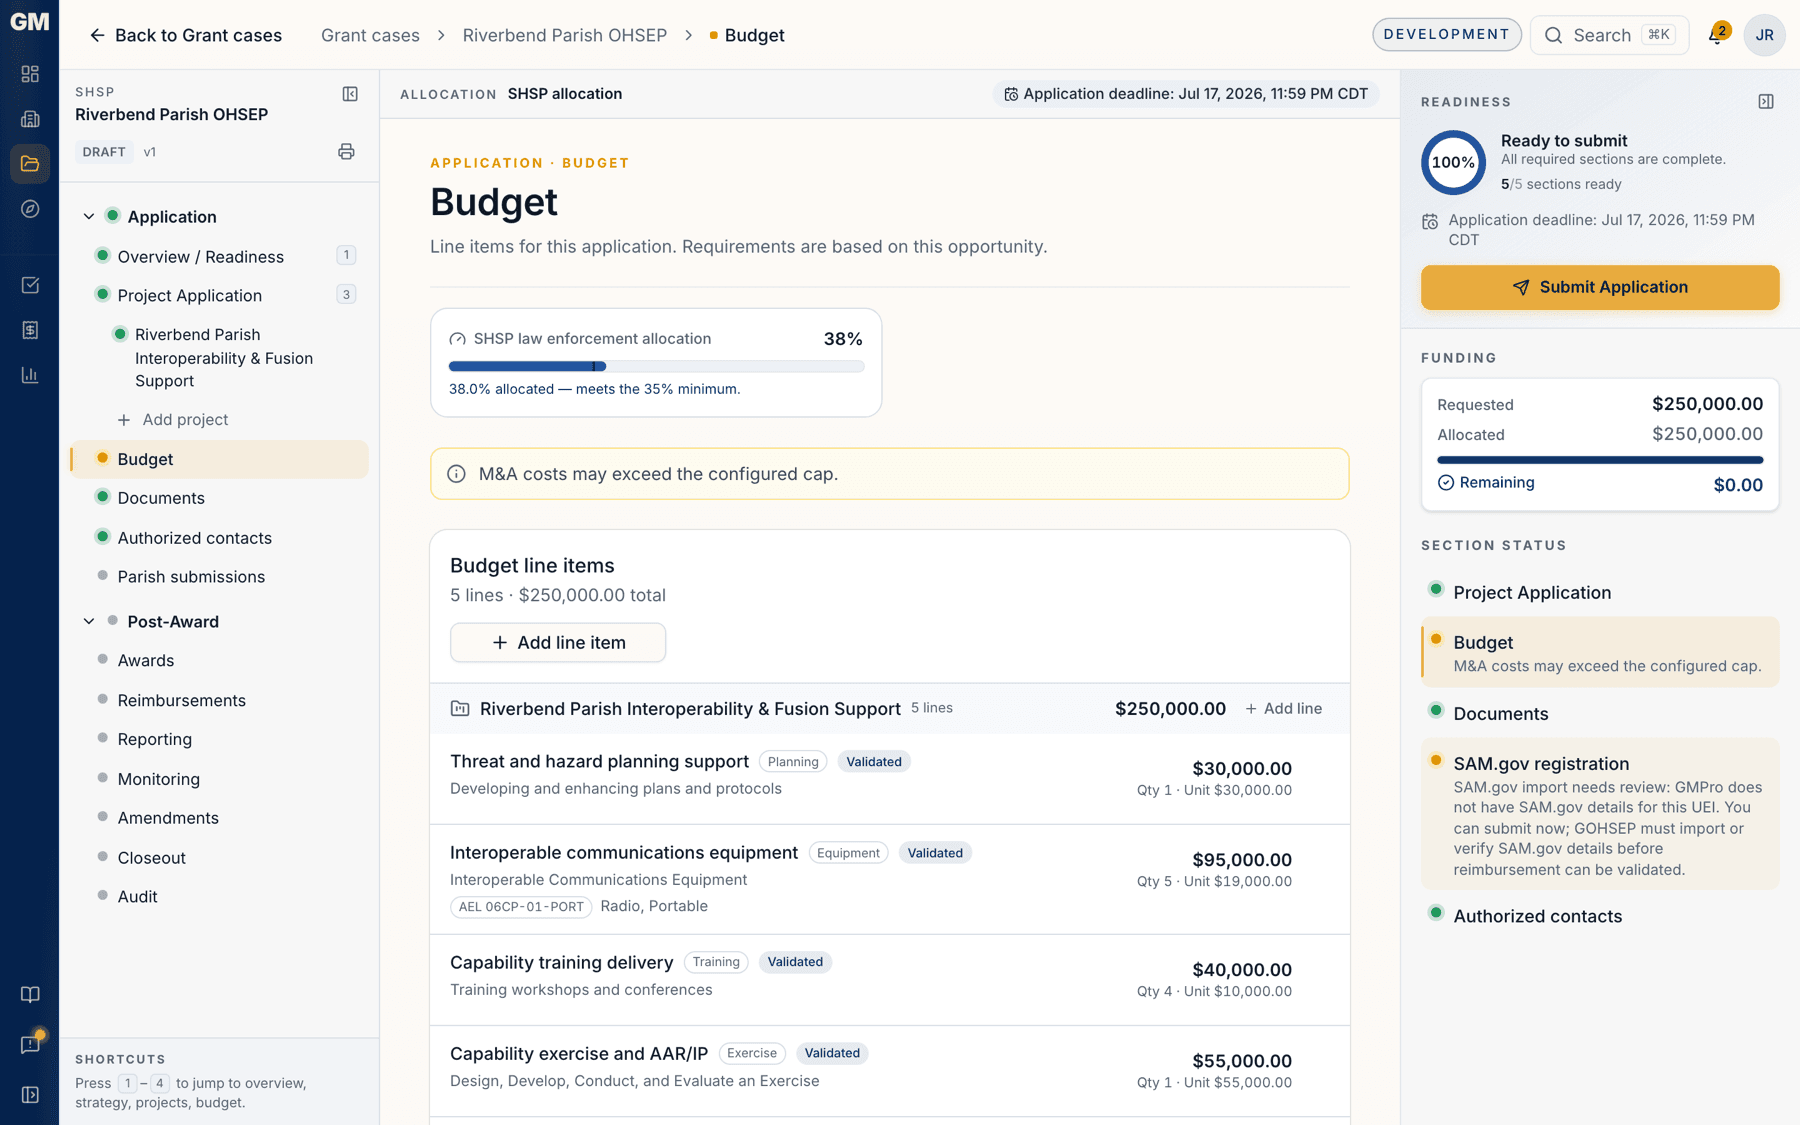Image resolution: width=1800 pixels, height=1125 pixels.
Task: Click the funding allocated progress bar
Action: 1599,460
